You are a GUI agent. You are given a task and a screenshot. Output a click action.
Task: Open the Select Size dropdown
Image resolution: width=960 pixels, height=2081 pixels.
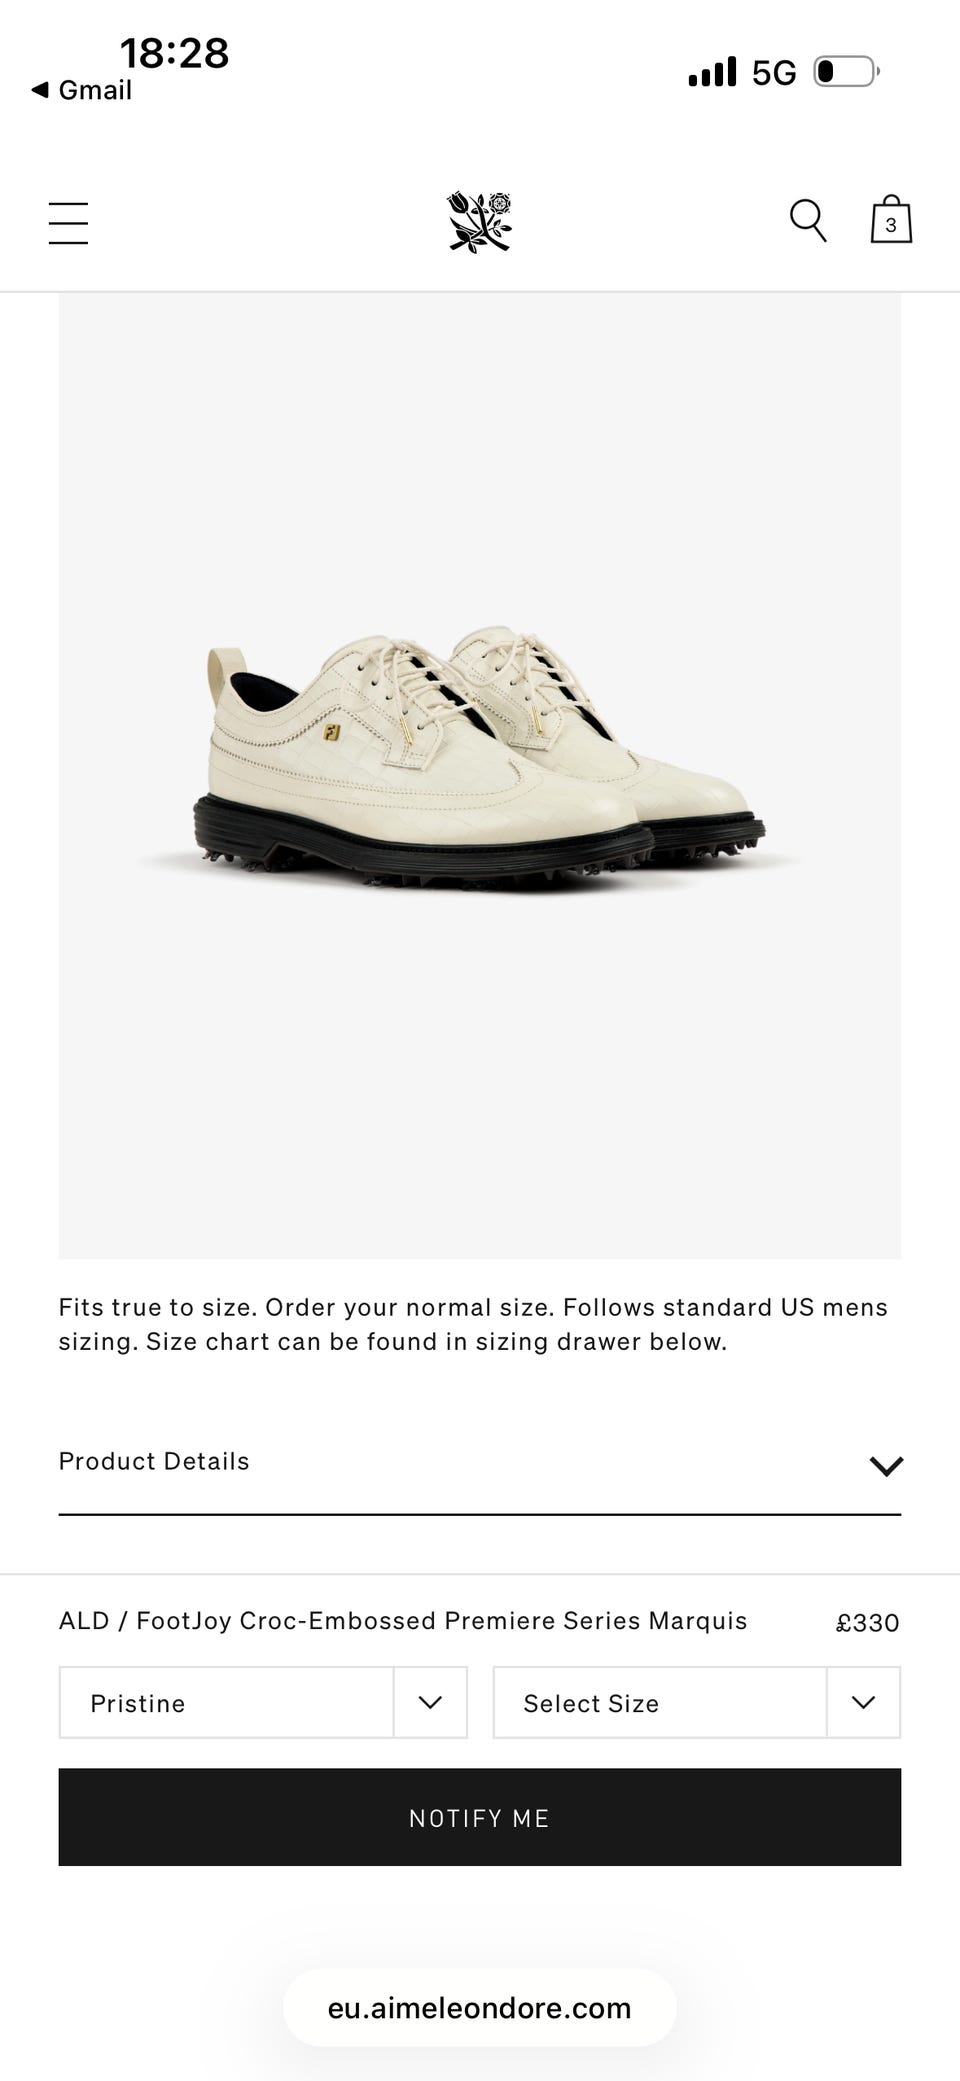[x=697, y=1702]
